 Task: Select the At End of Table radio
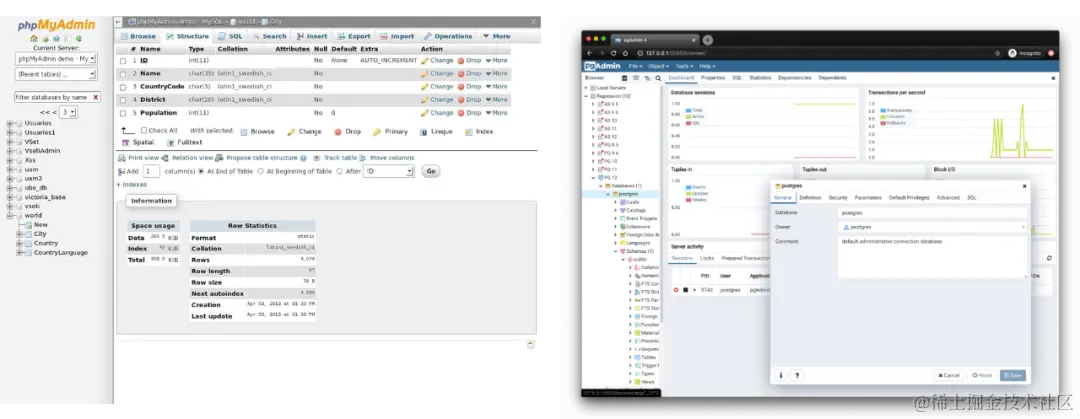point(201,171)
